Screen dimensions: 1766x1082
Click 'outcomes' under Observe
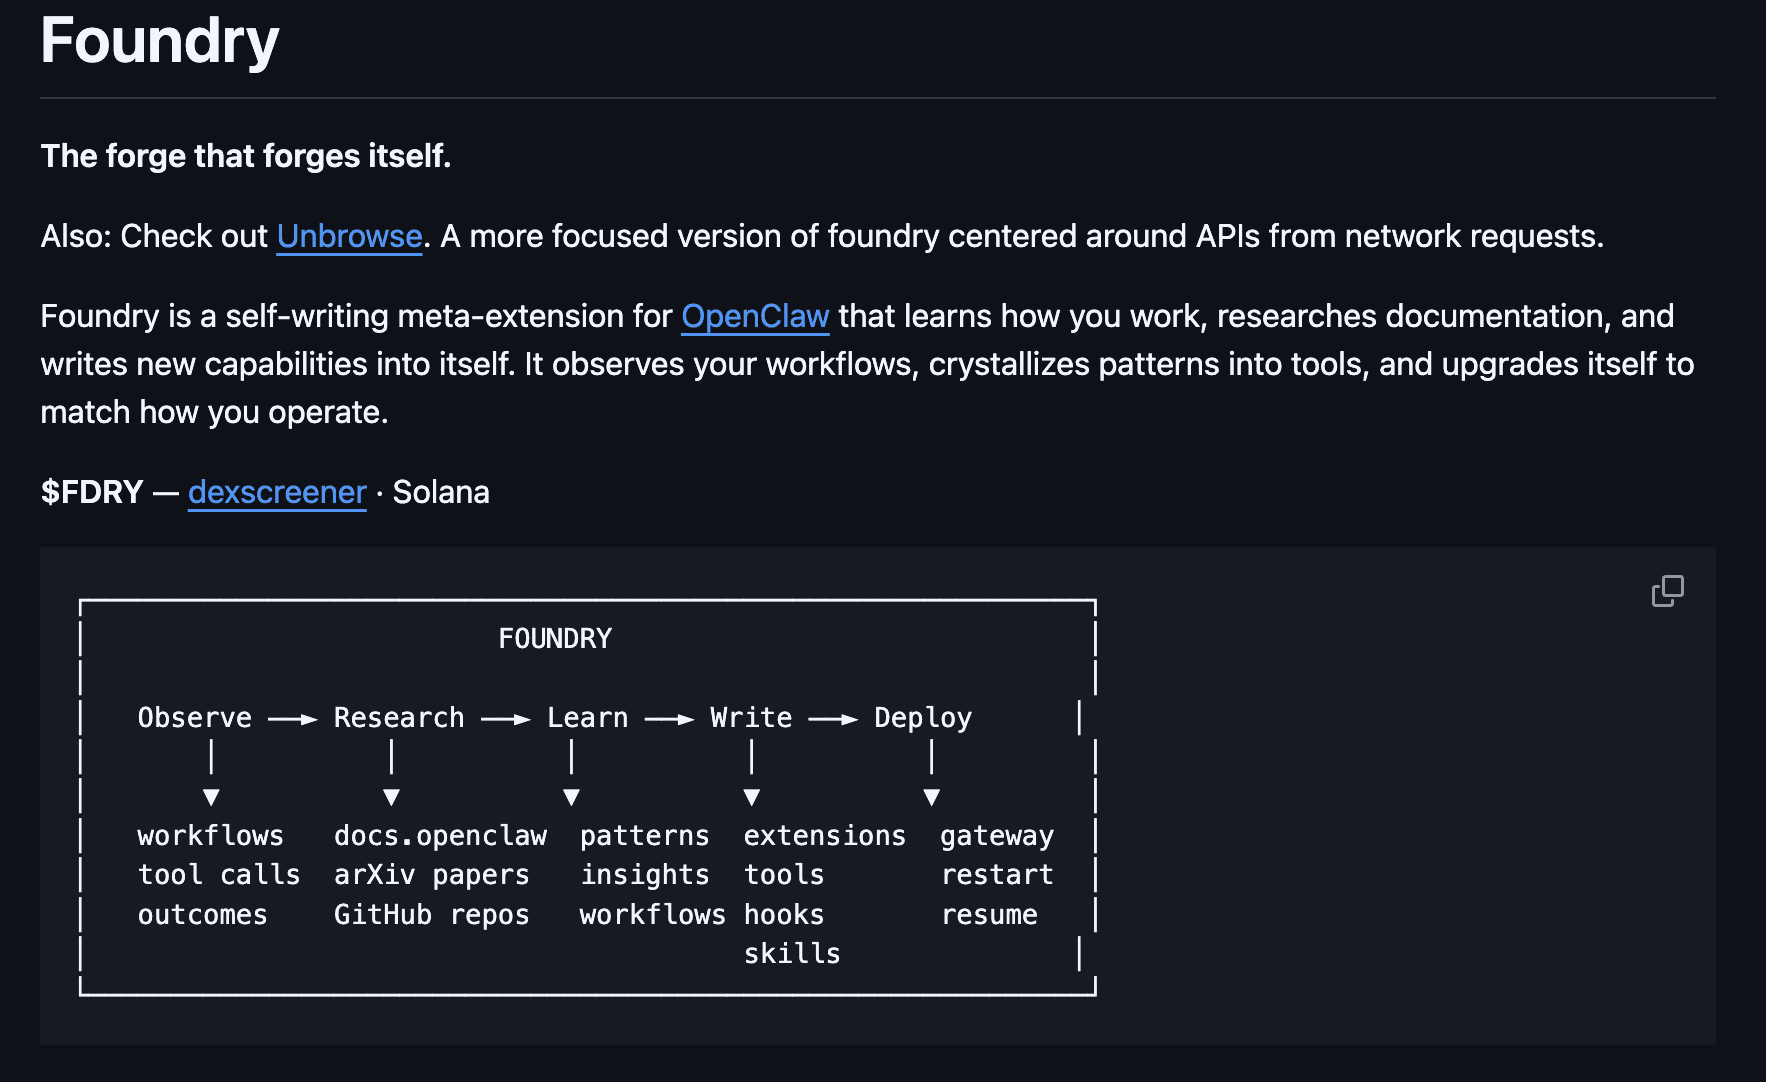point(203,915)
